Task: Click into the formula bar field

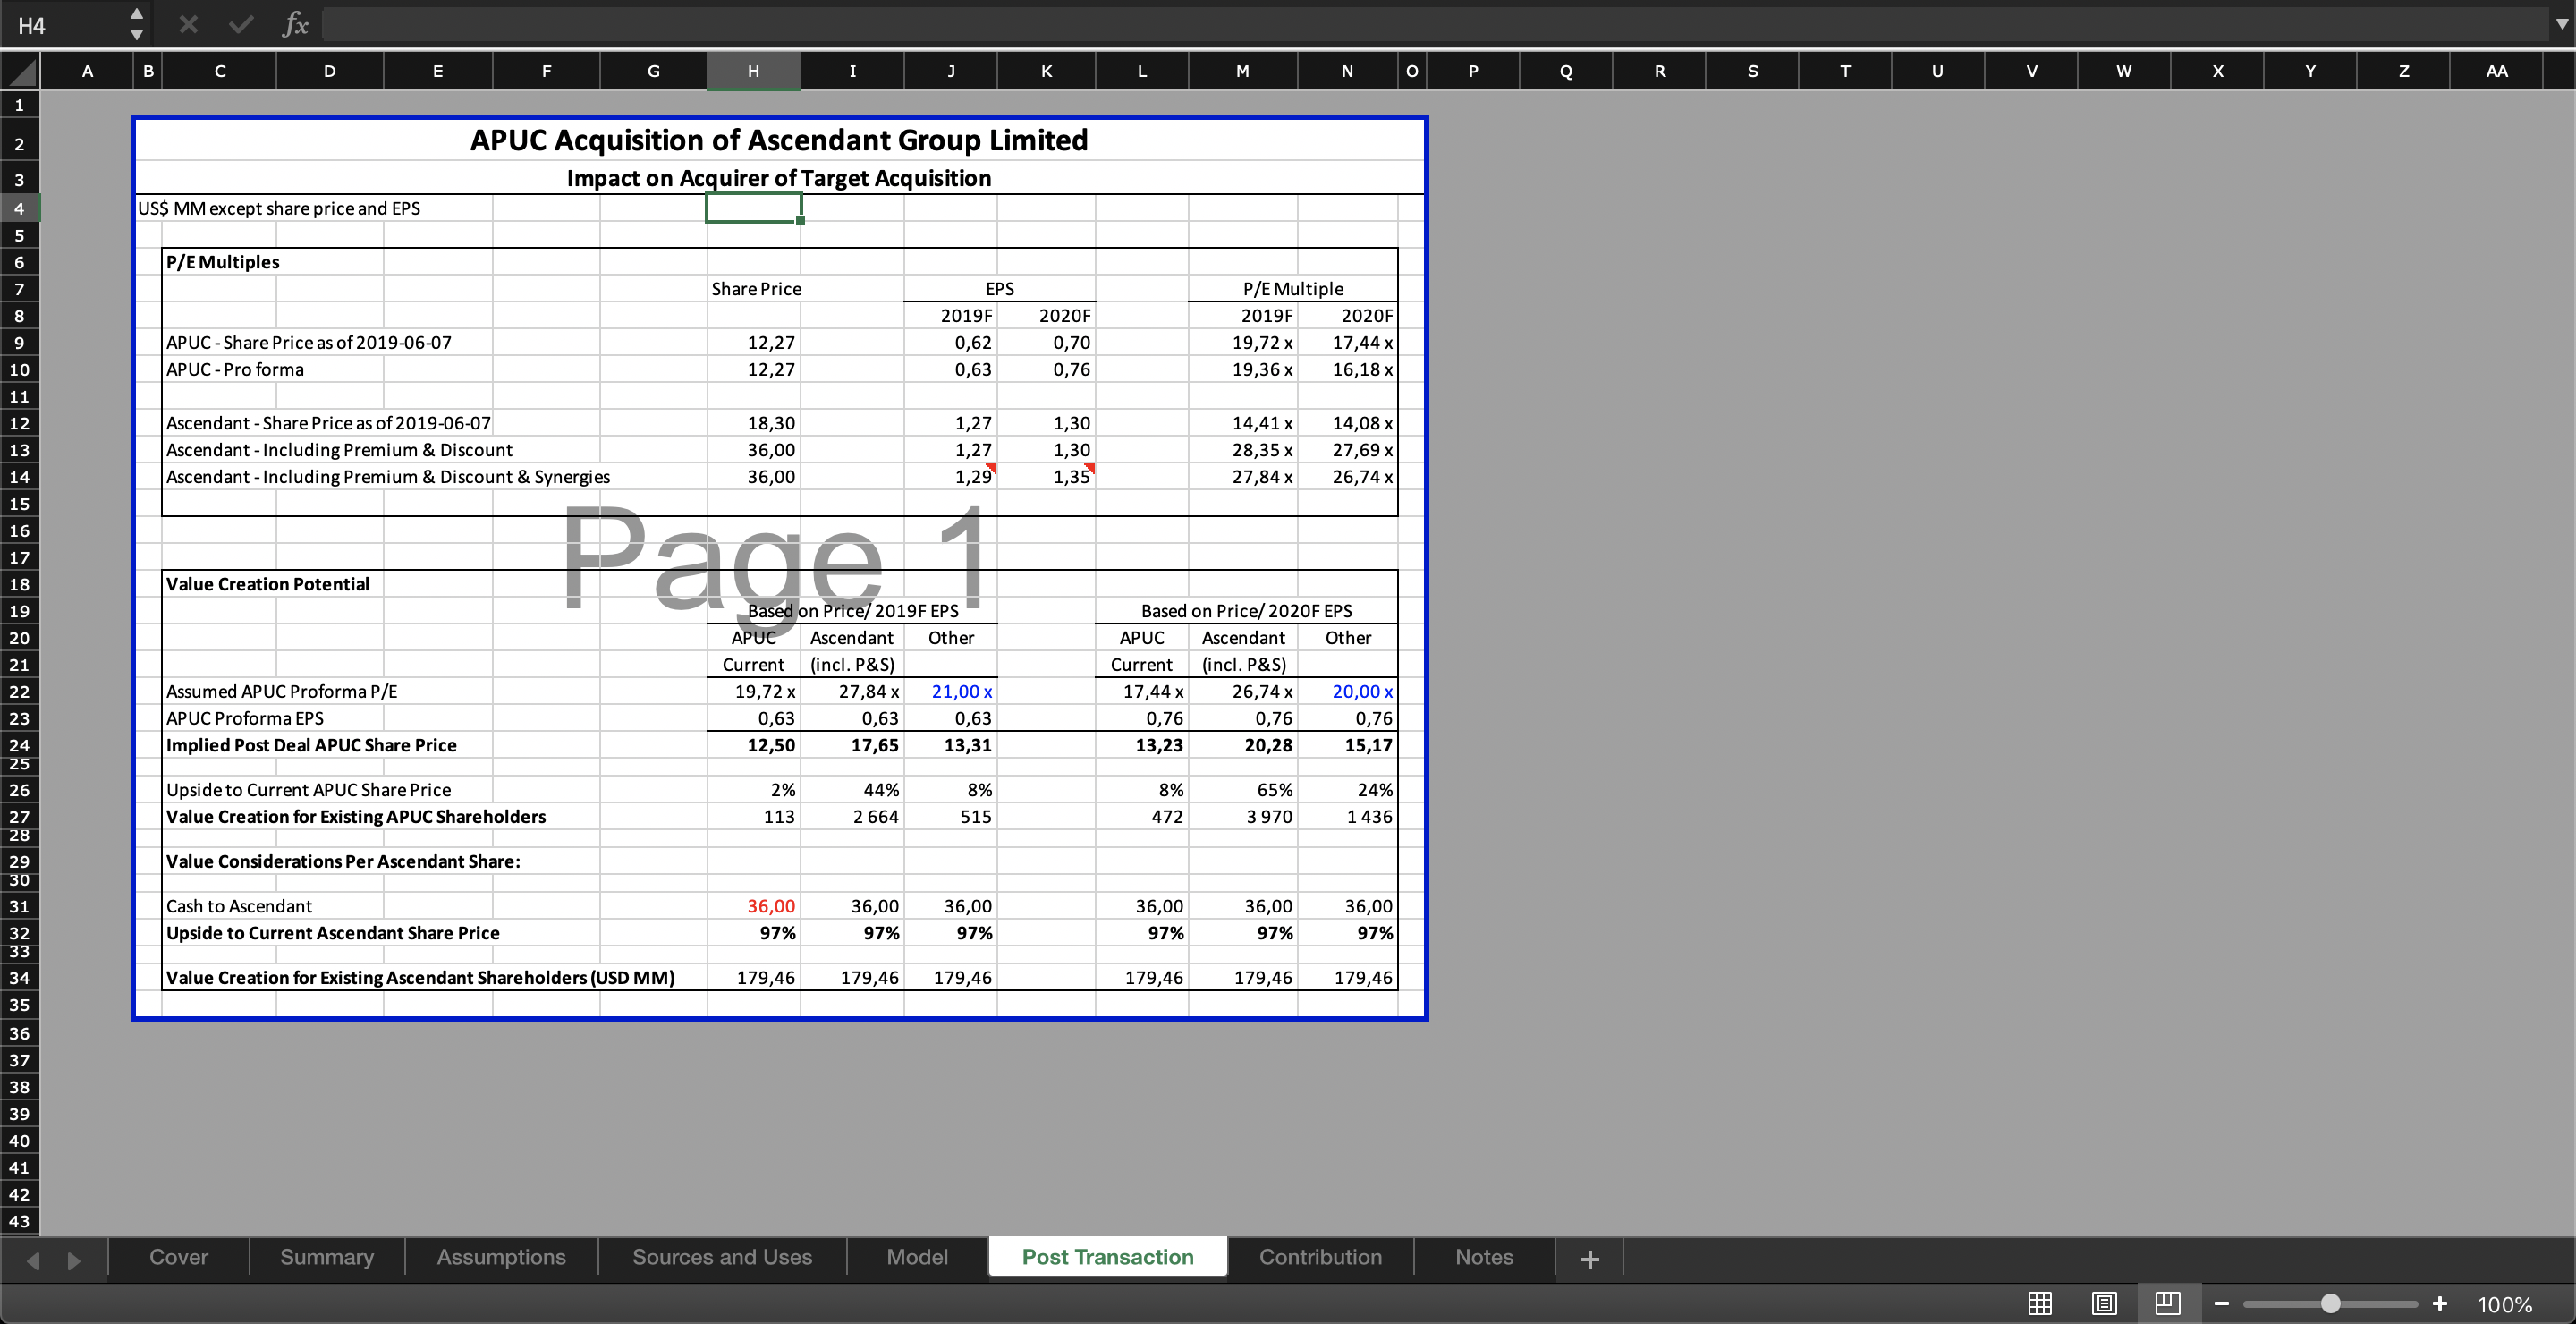Action: point(1435,24)
